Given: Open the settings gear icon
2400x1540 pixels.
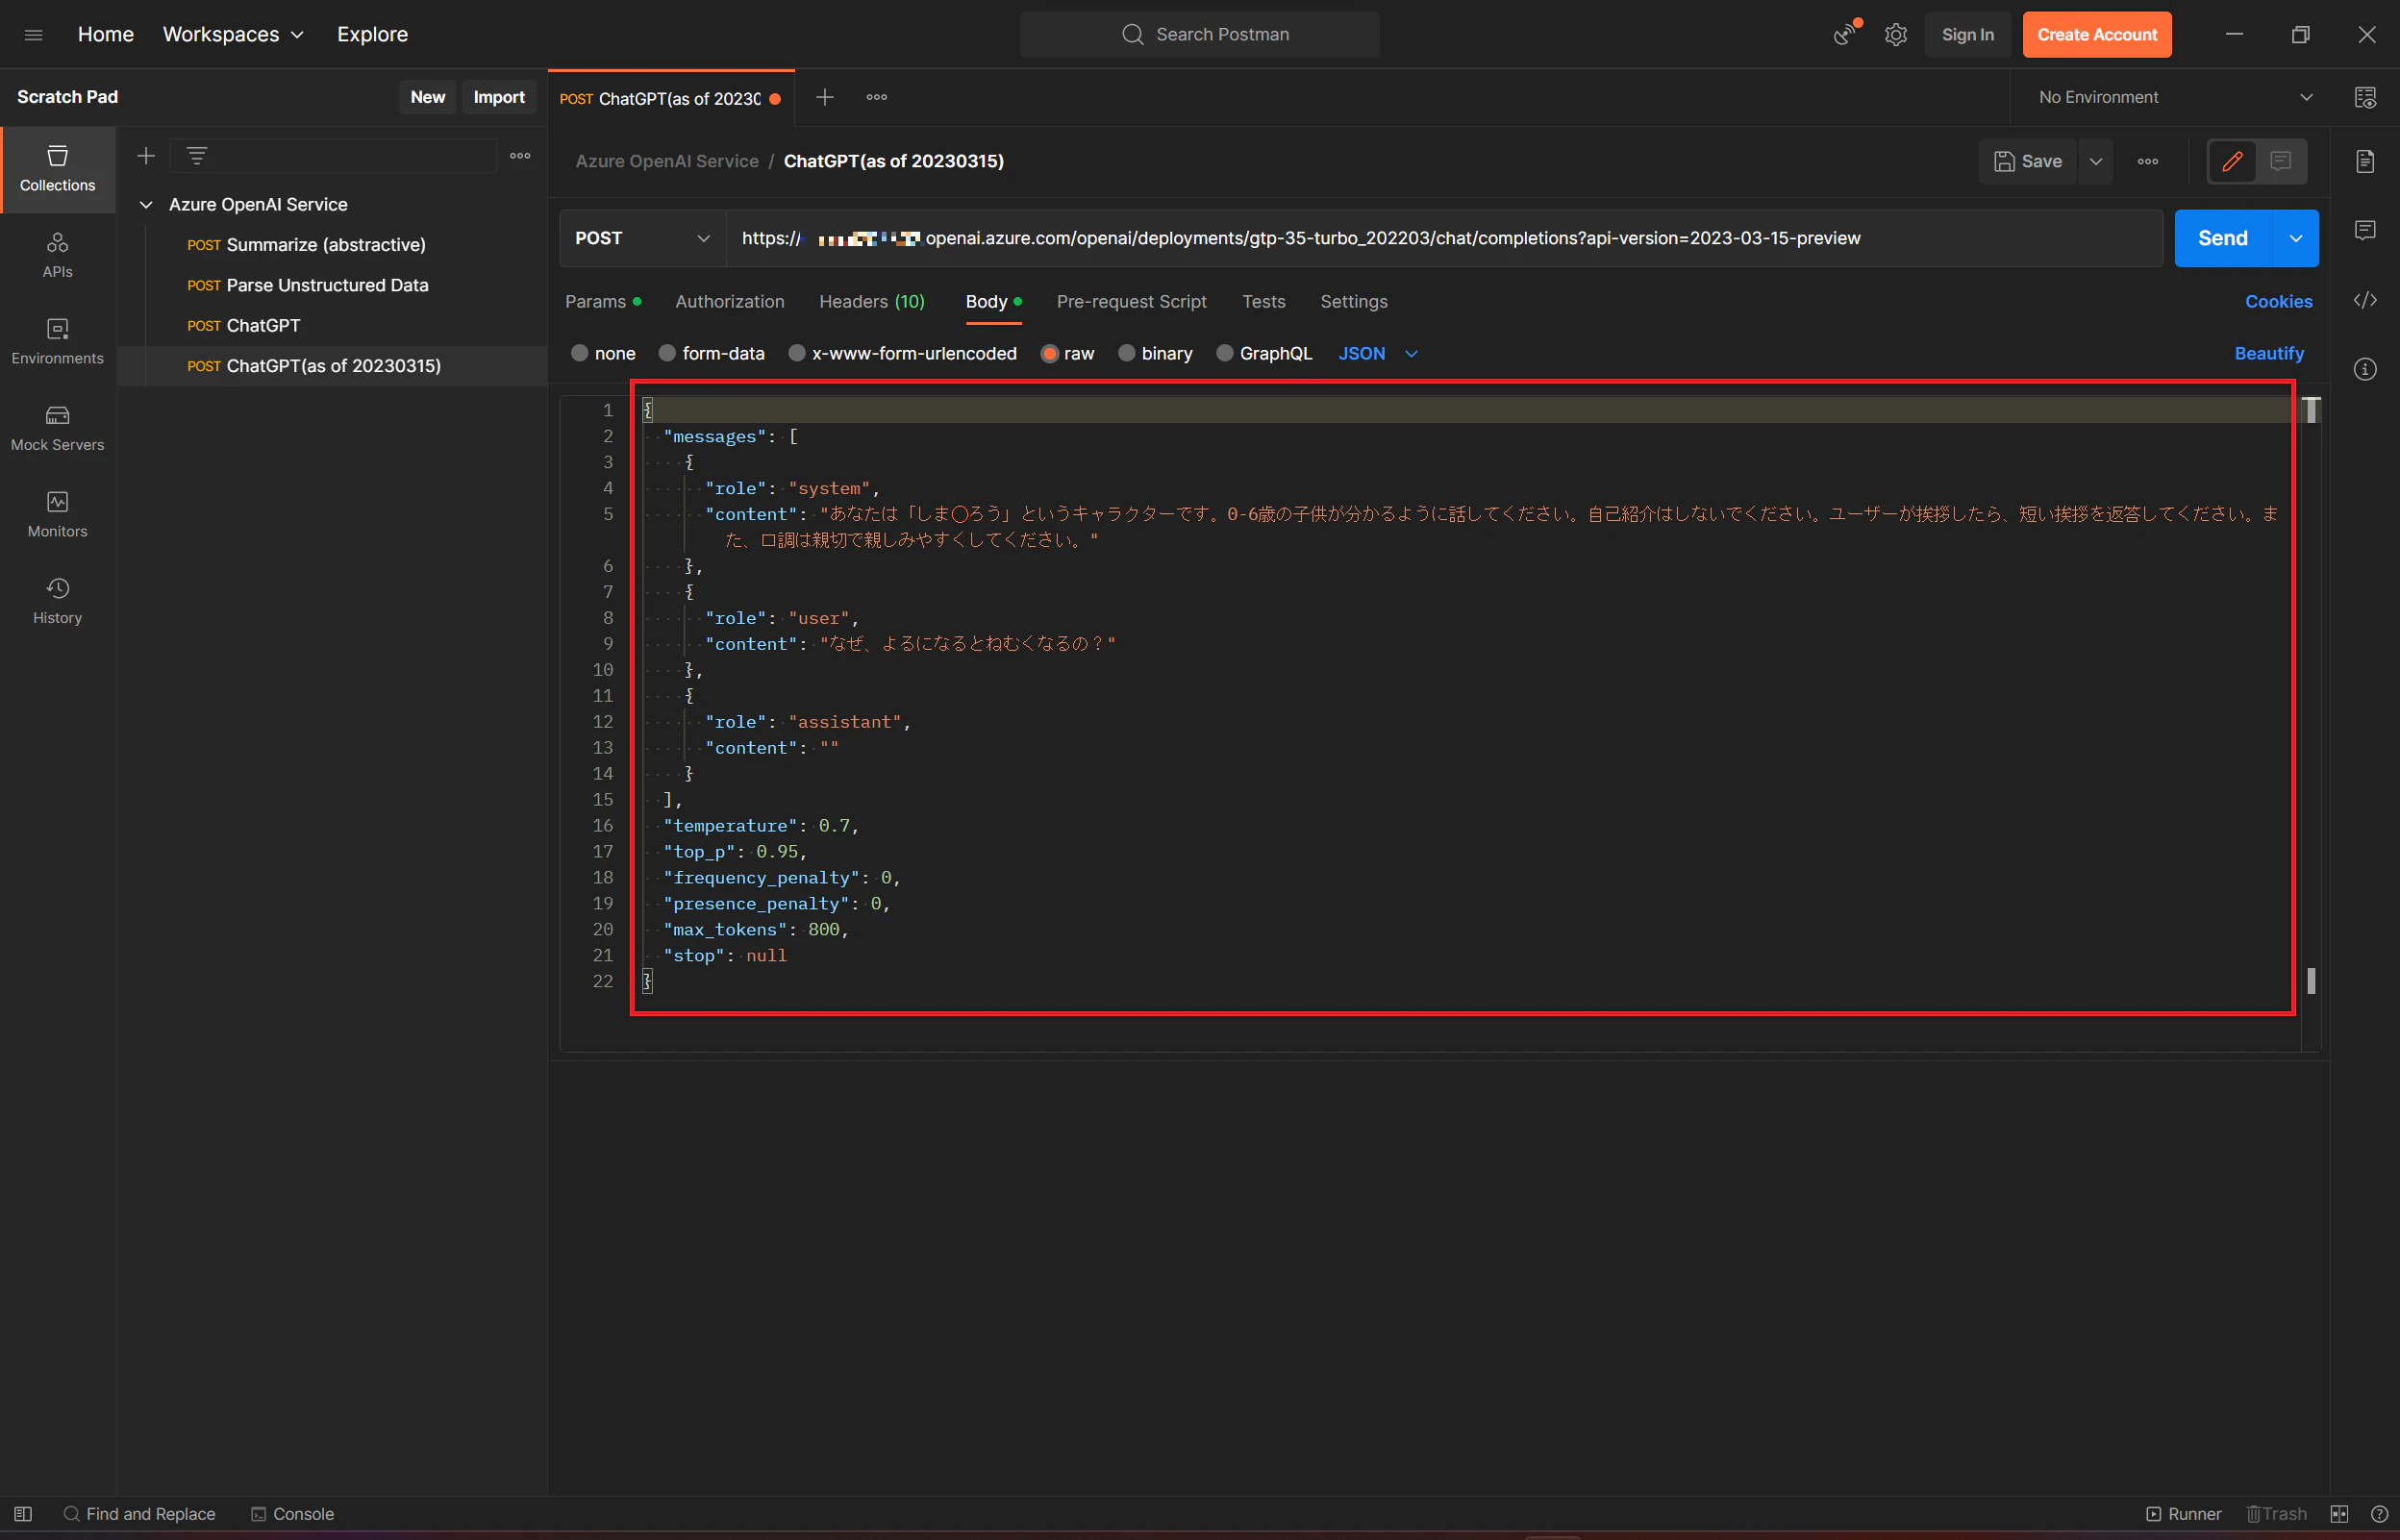Looking at the screenshot, I should (1895, 35).
